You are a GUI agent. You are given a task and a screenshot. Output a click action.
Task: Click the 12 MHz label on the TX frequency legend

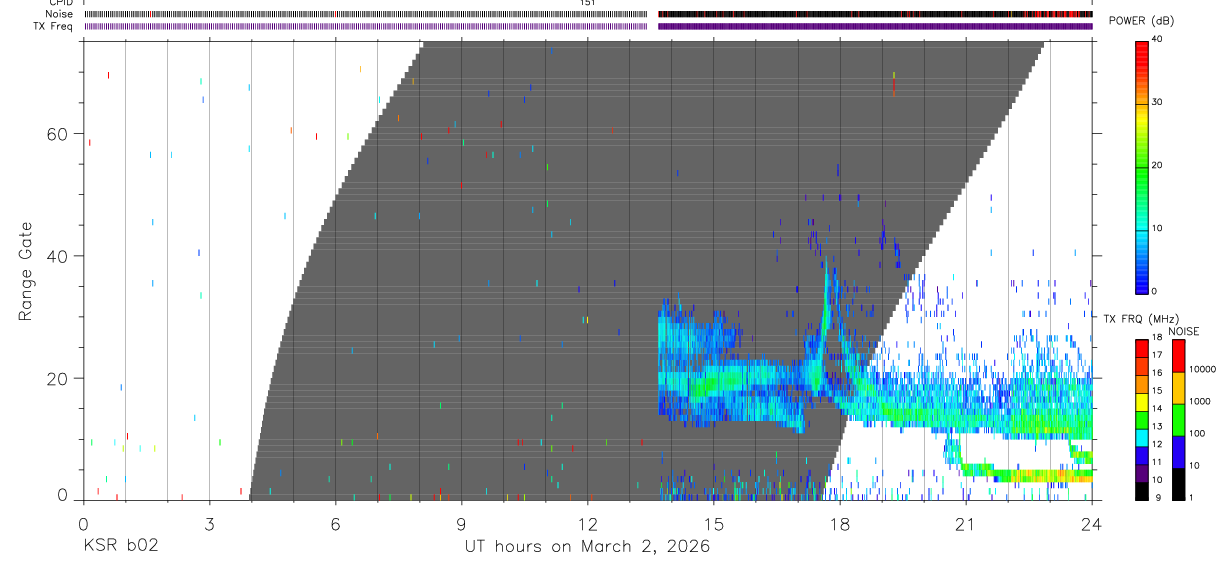(1156, 445)
